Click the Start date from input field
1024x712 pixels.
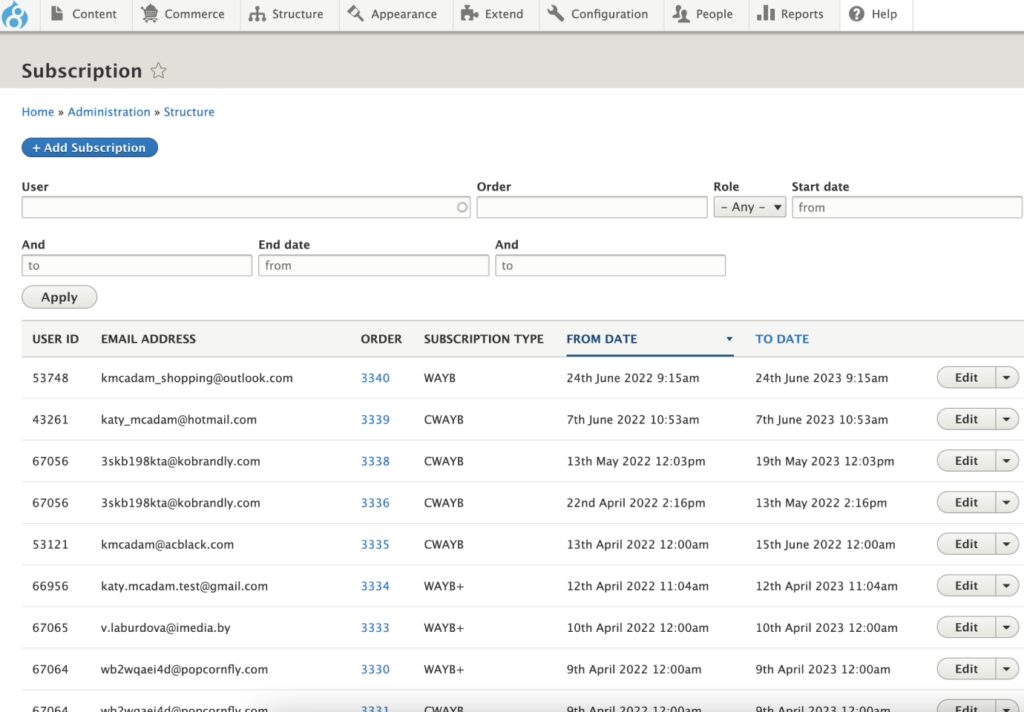coord(907,207)
